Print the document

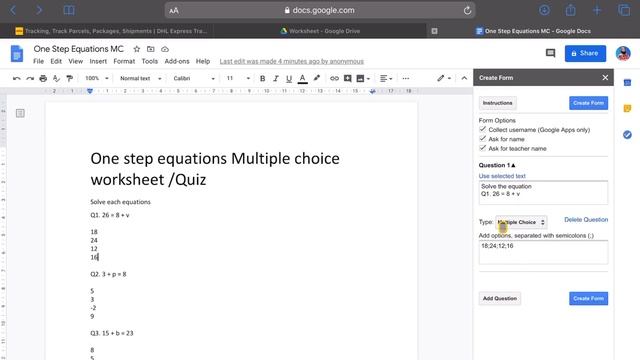(x=43, y=78)
